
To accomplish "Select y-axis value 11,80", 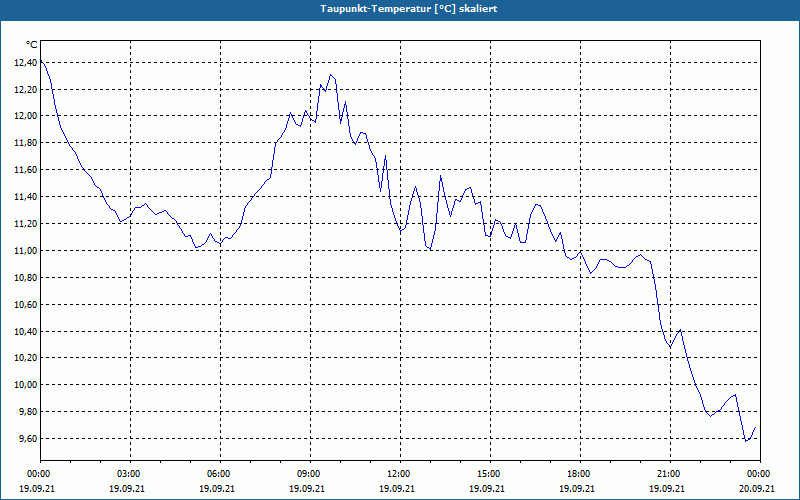I will coord(26,143).
